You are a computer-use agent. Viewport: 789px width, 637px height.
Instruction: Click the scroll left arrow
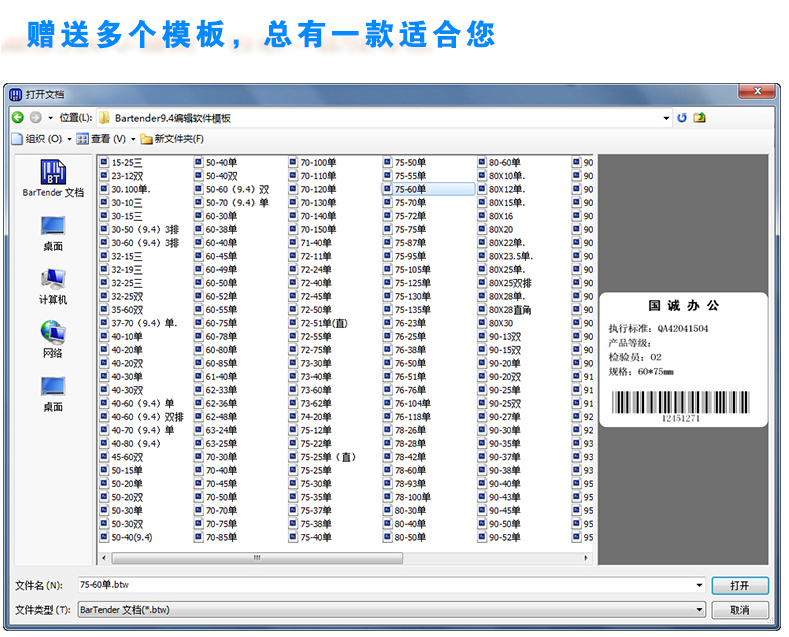(x=104, y=558)
